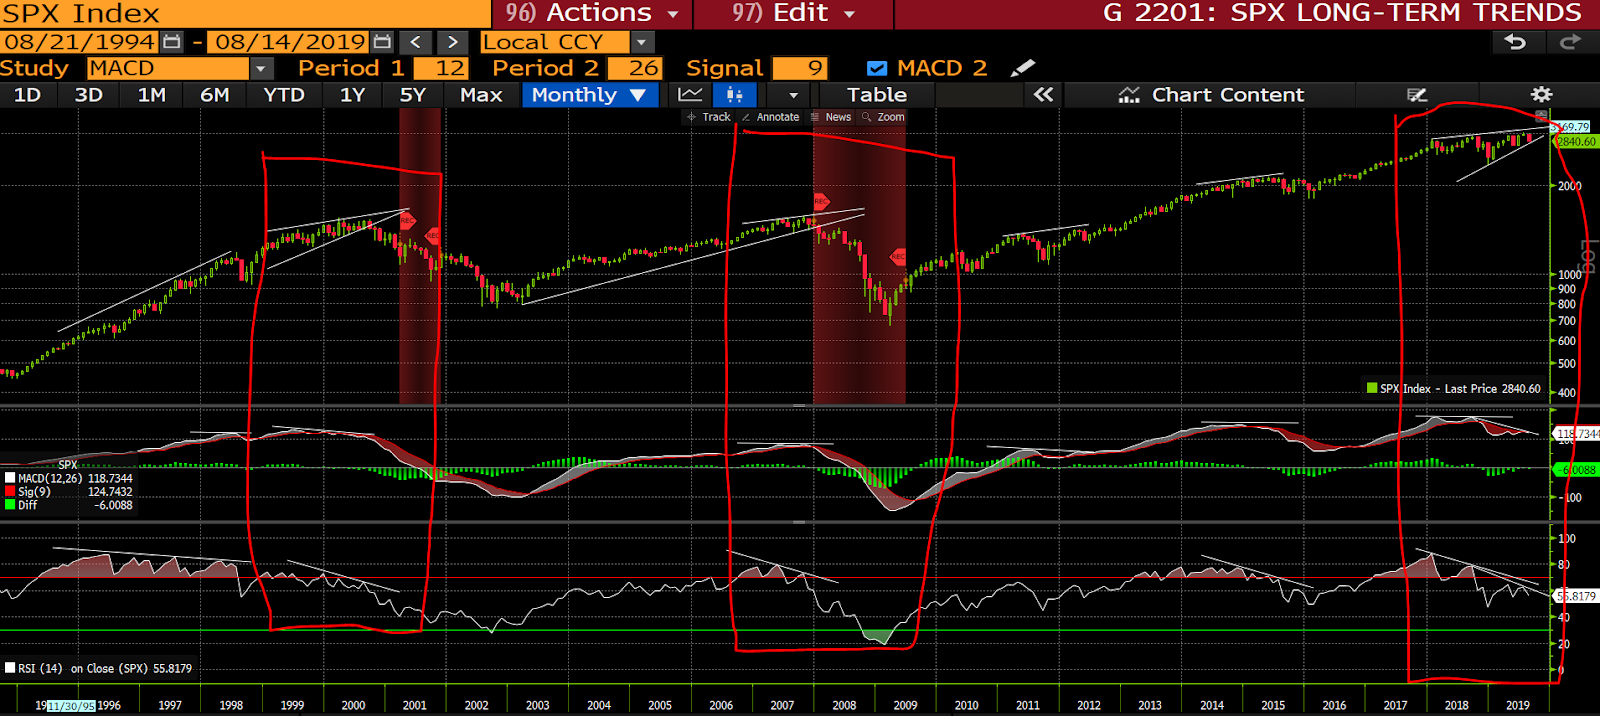Click the G 2201: SPX LONG-TERM TRENDS title
Viewport: 1600px width, 716px height.
click(x=1342, y=13)
